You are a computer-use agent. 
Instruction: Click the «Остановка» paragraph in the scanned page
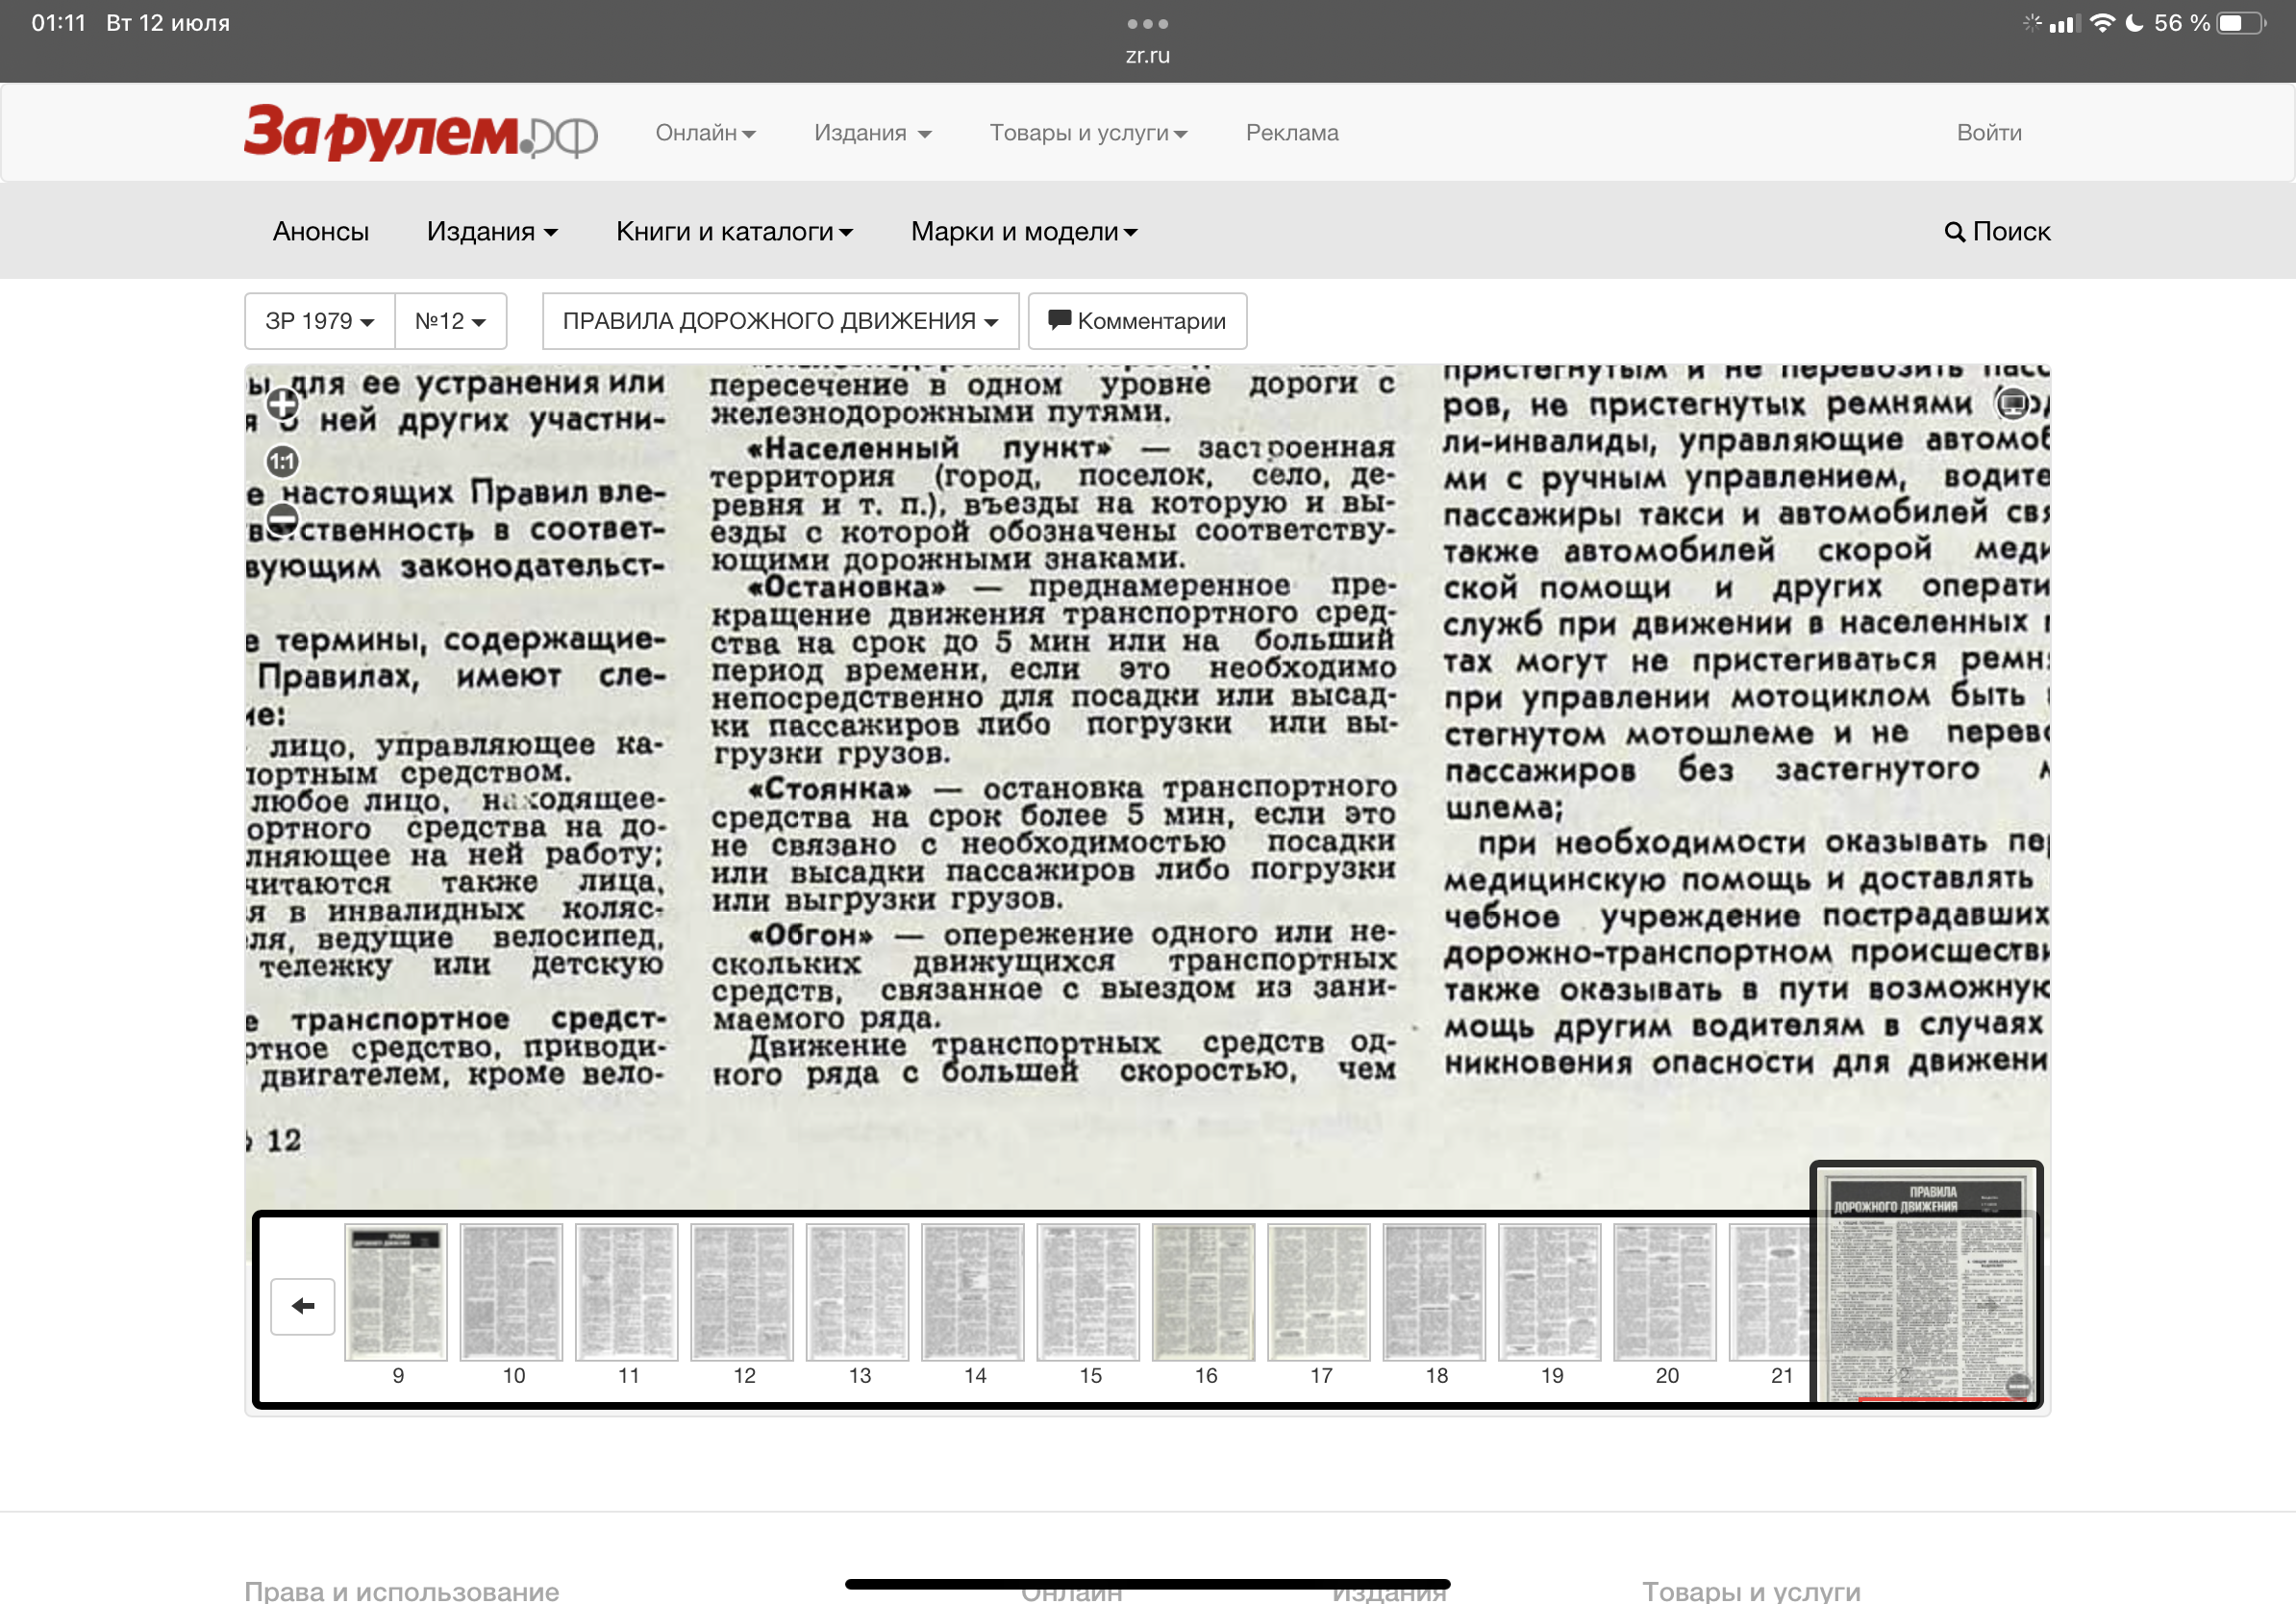click(1053, 669)
